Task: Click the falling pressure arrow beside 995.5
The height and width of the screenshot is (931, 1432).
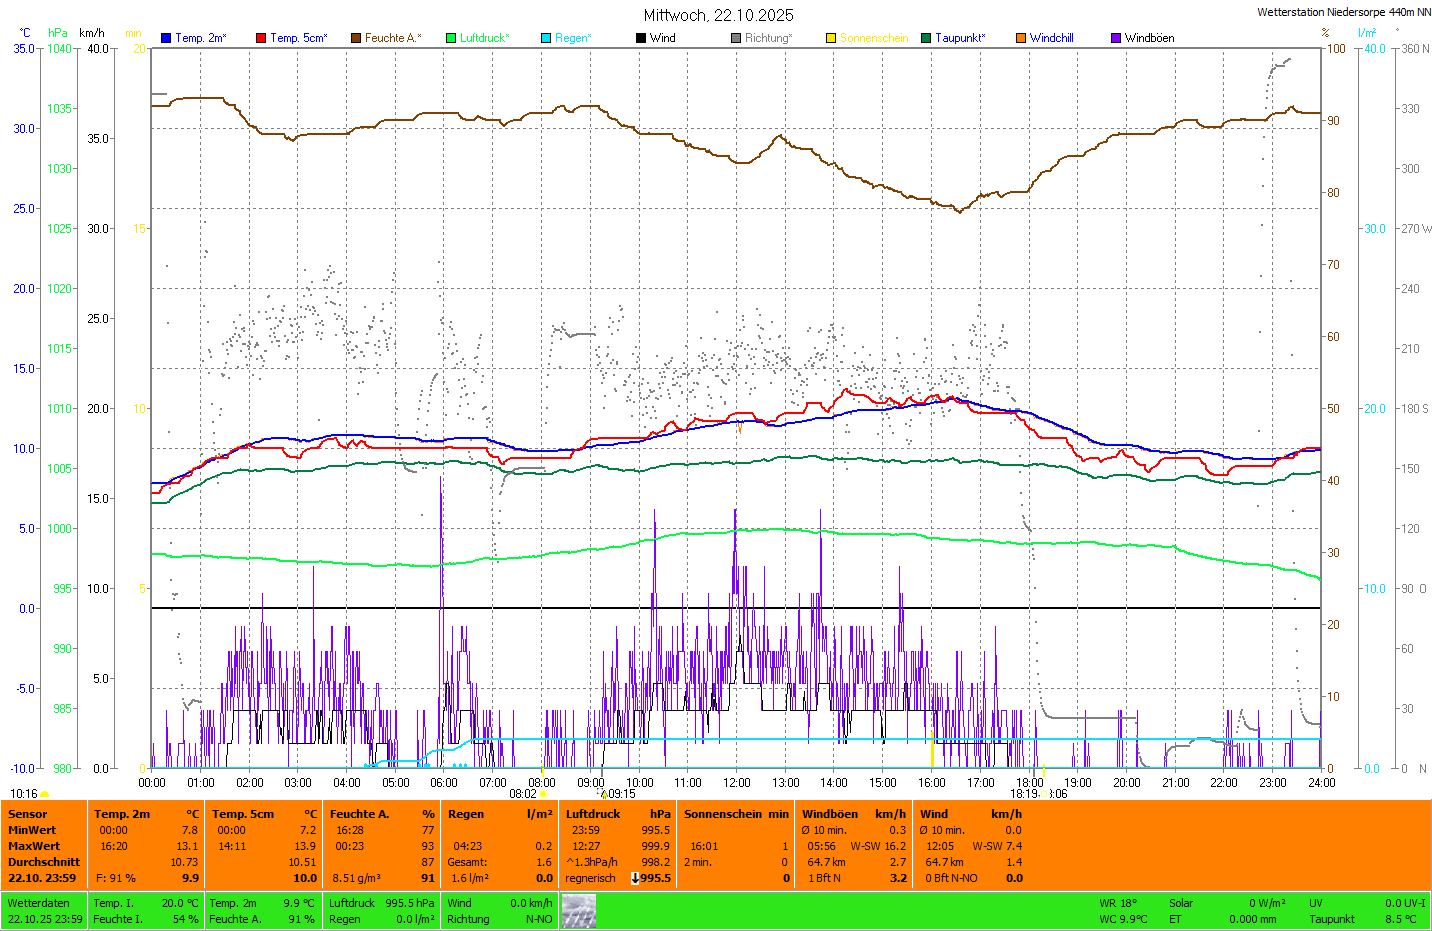Action: coord(635,878)
